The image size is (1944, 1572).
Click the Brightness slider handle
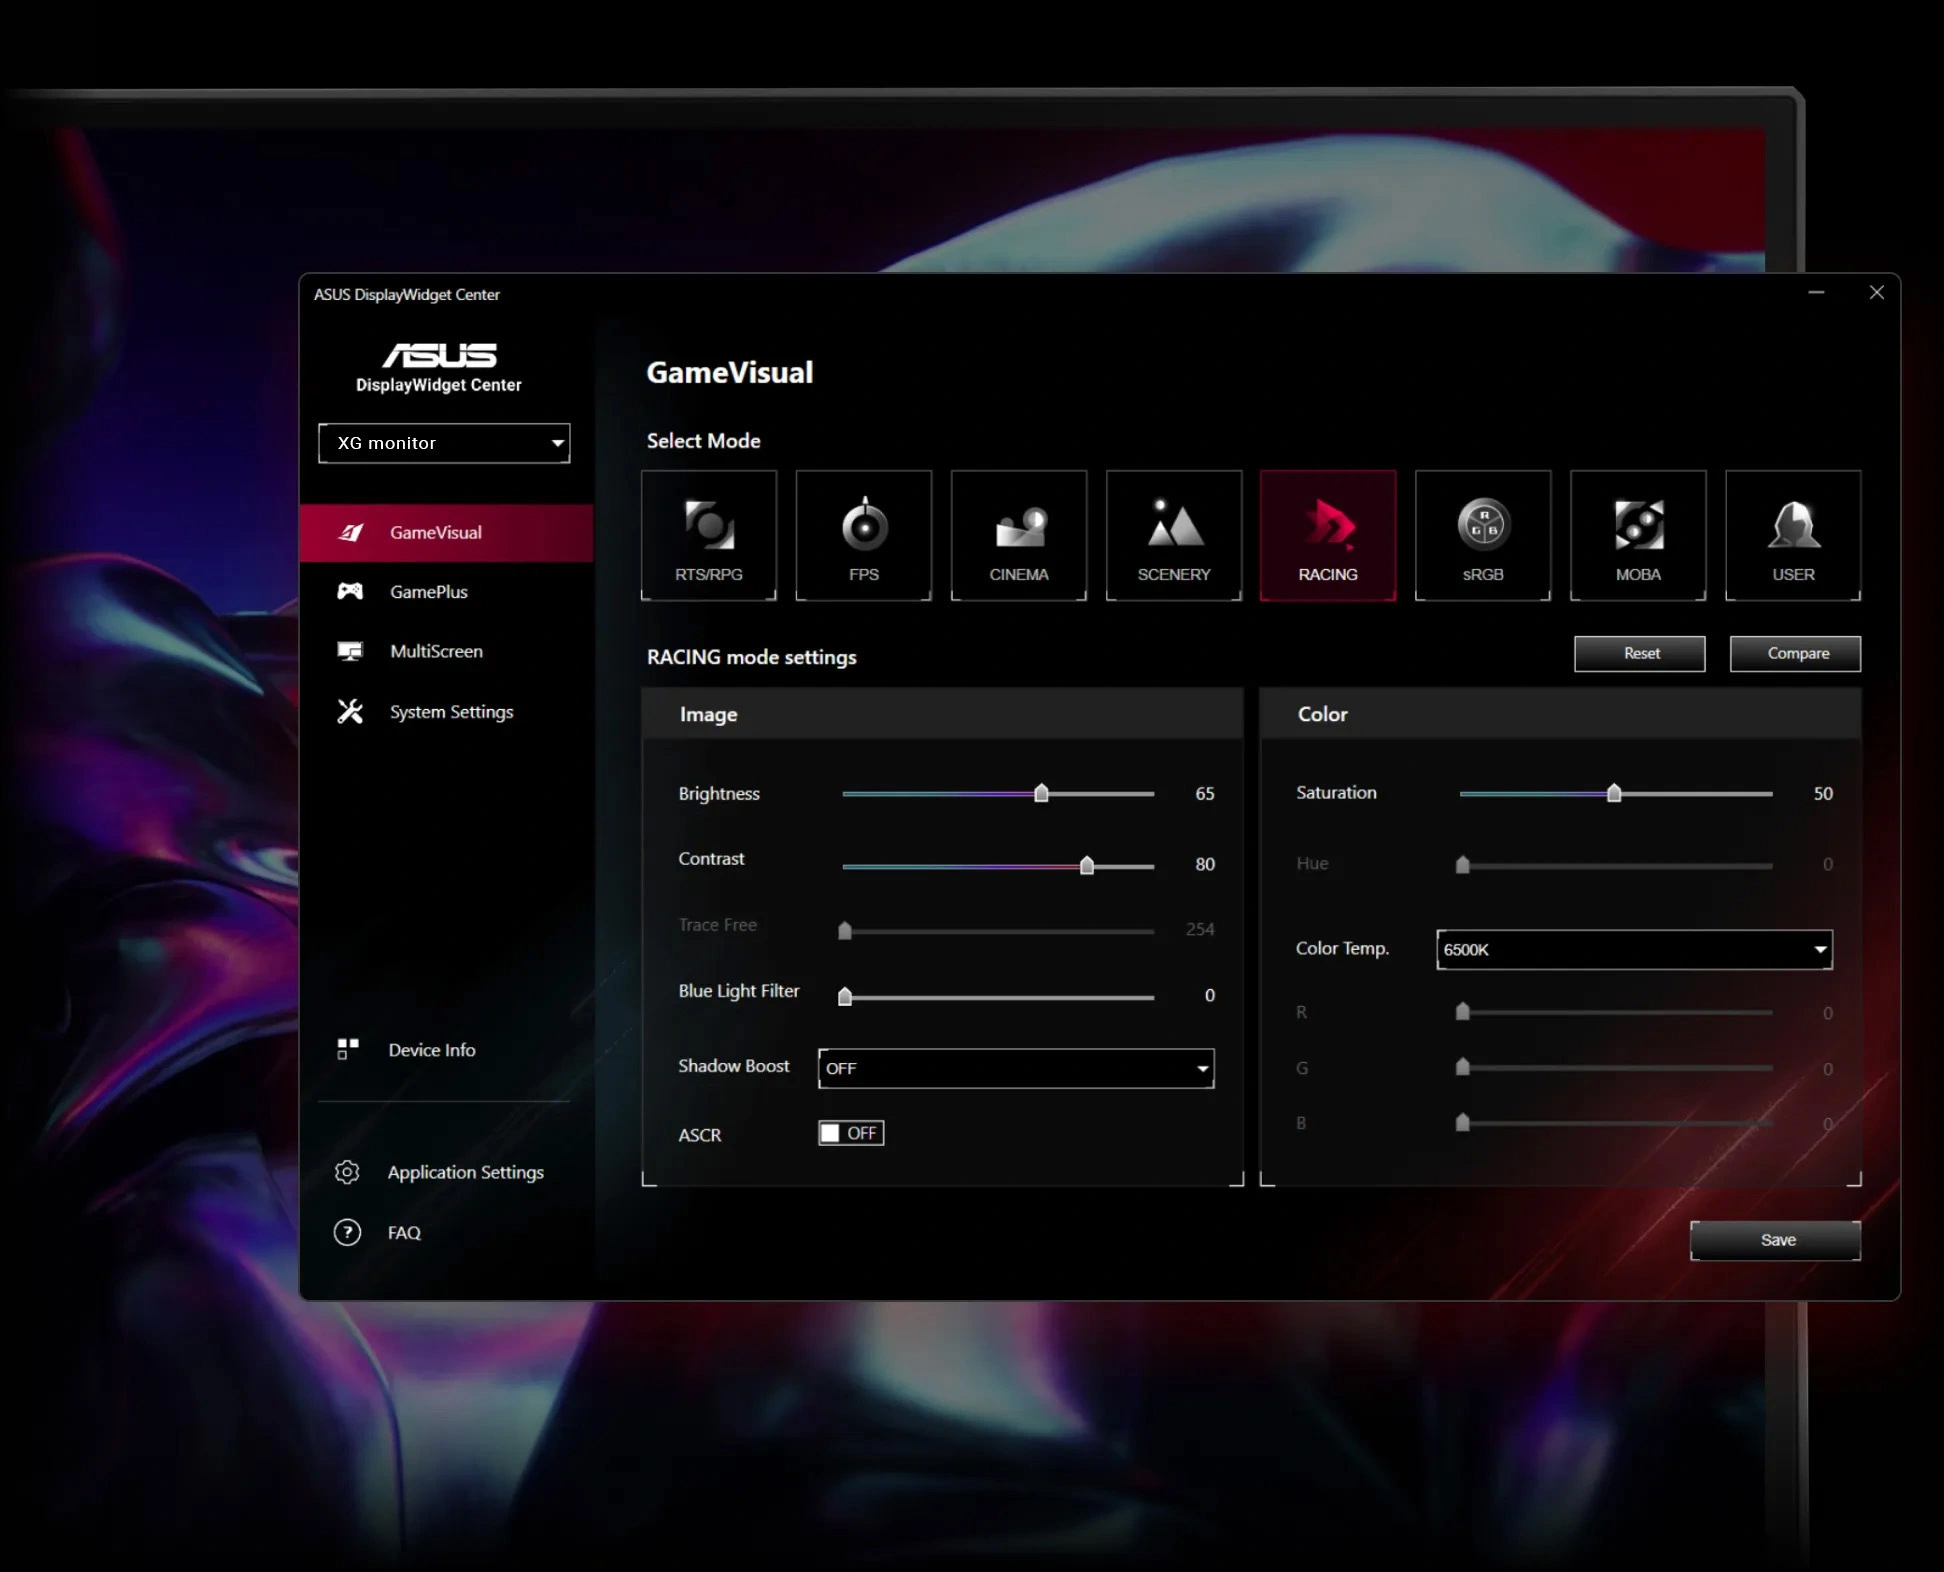1041,793
